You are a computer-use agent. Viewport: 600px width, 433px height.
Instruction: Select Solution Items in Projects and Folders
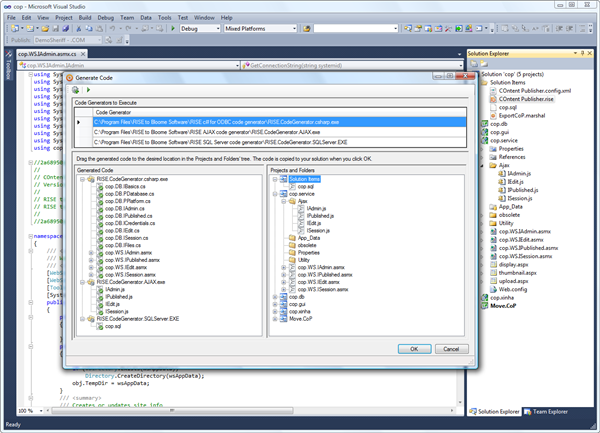pyautogui.click(x=305, y=179)
